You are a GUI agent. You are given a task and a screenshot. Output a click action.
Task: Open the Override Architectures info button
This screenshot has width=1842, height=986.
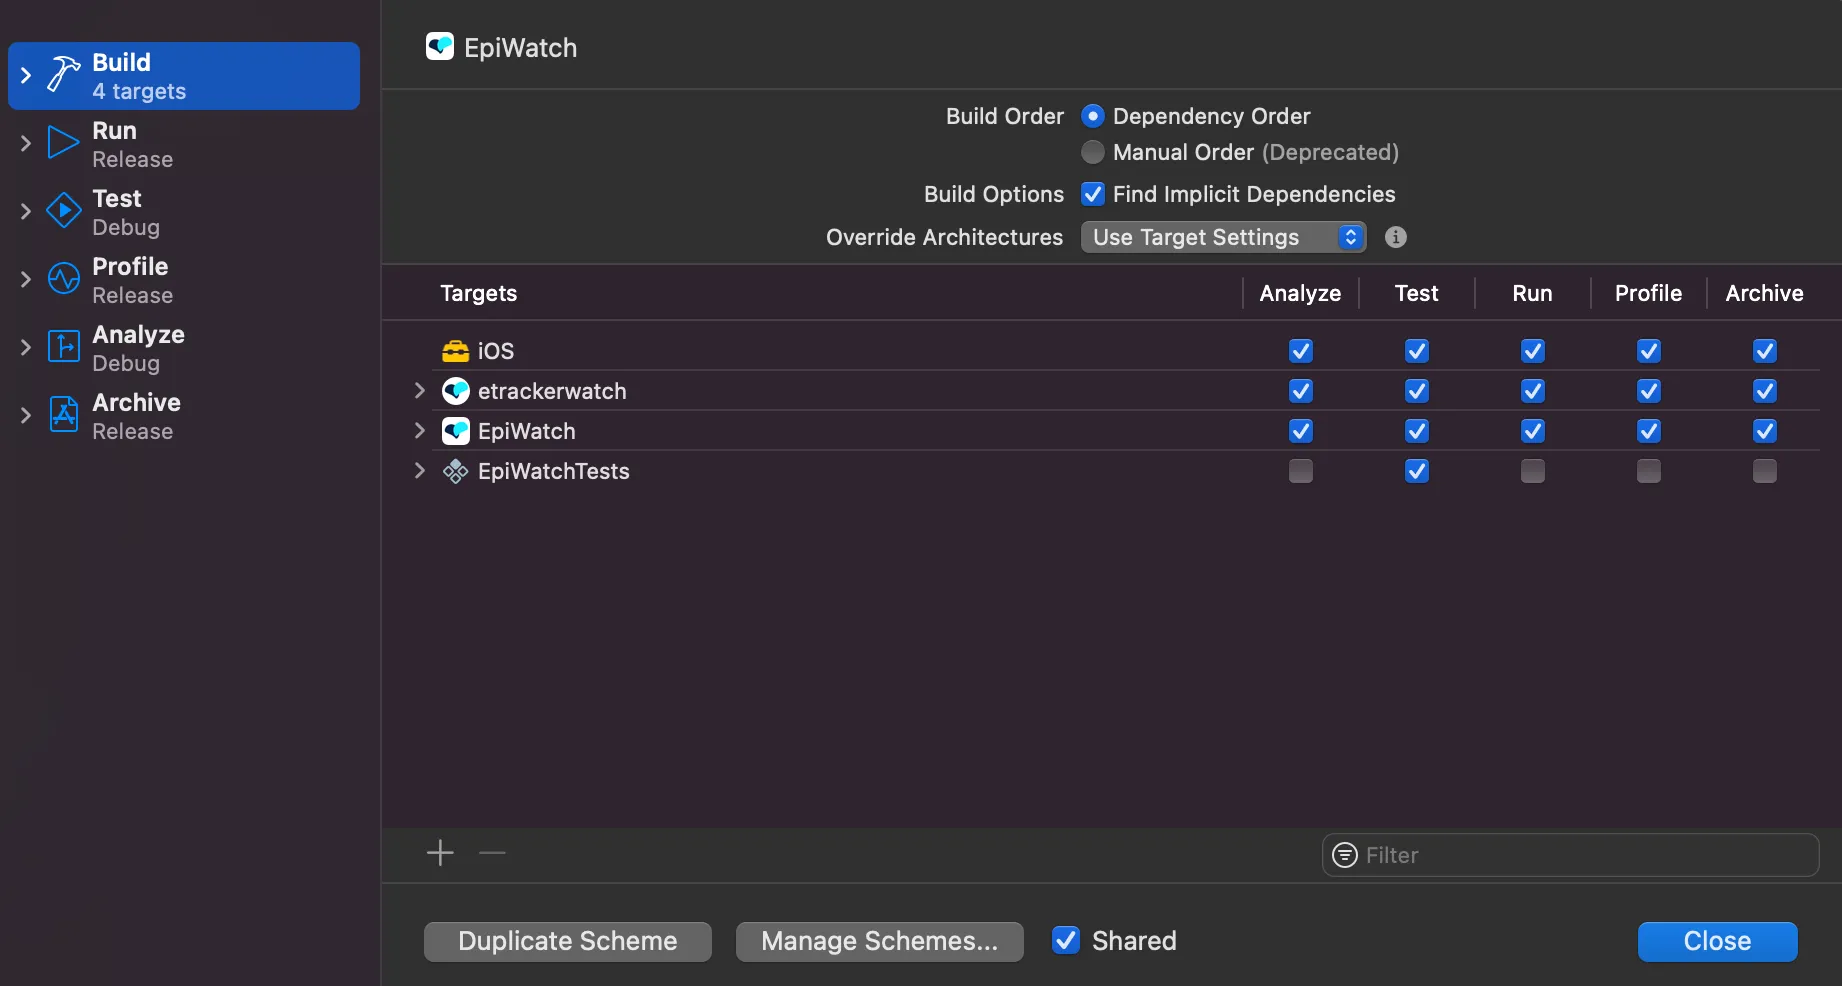click(x=1394, y=237)
